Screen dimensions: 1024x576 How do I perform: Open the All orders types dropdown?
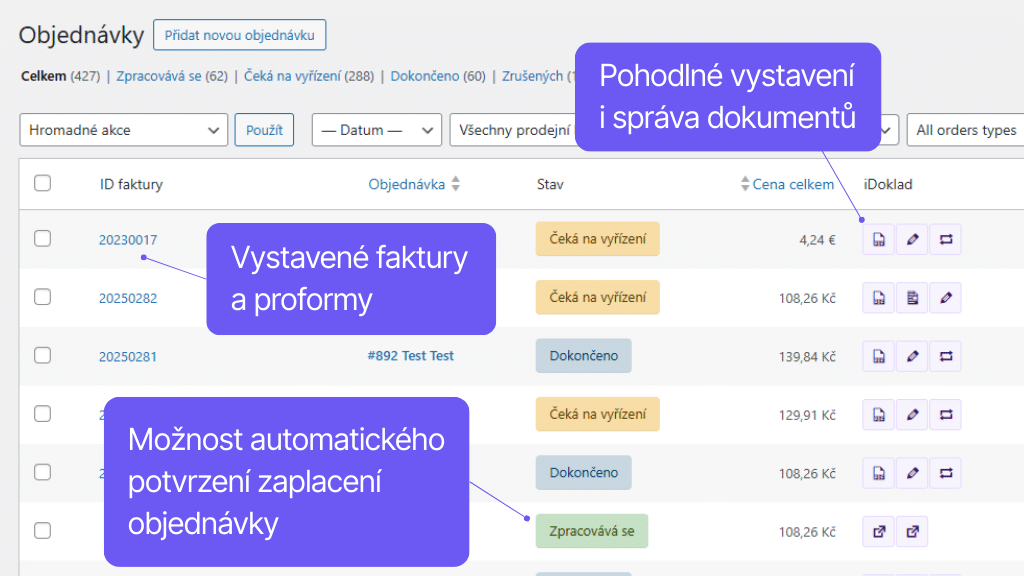[968, 130]
